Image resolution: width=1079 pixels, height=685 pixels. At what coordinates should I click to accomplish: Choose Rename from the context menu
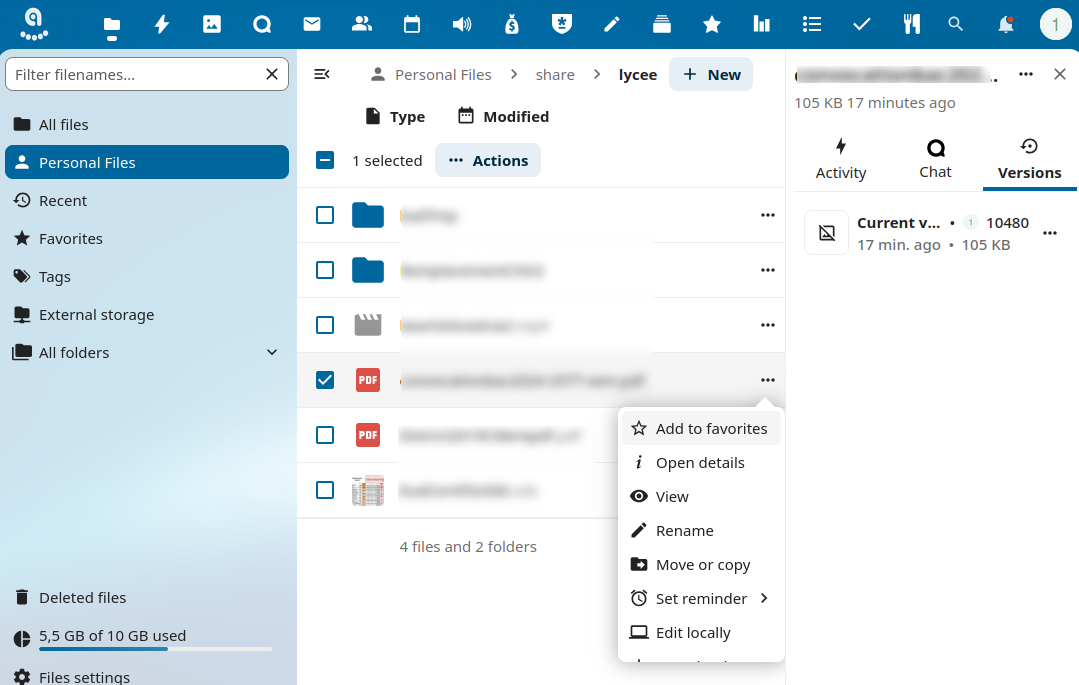pyautogui.click(x=684, y=530)
